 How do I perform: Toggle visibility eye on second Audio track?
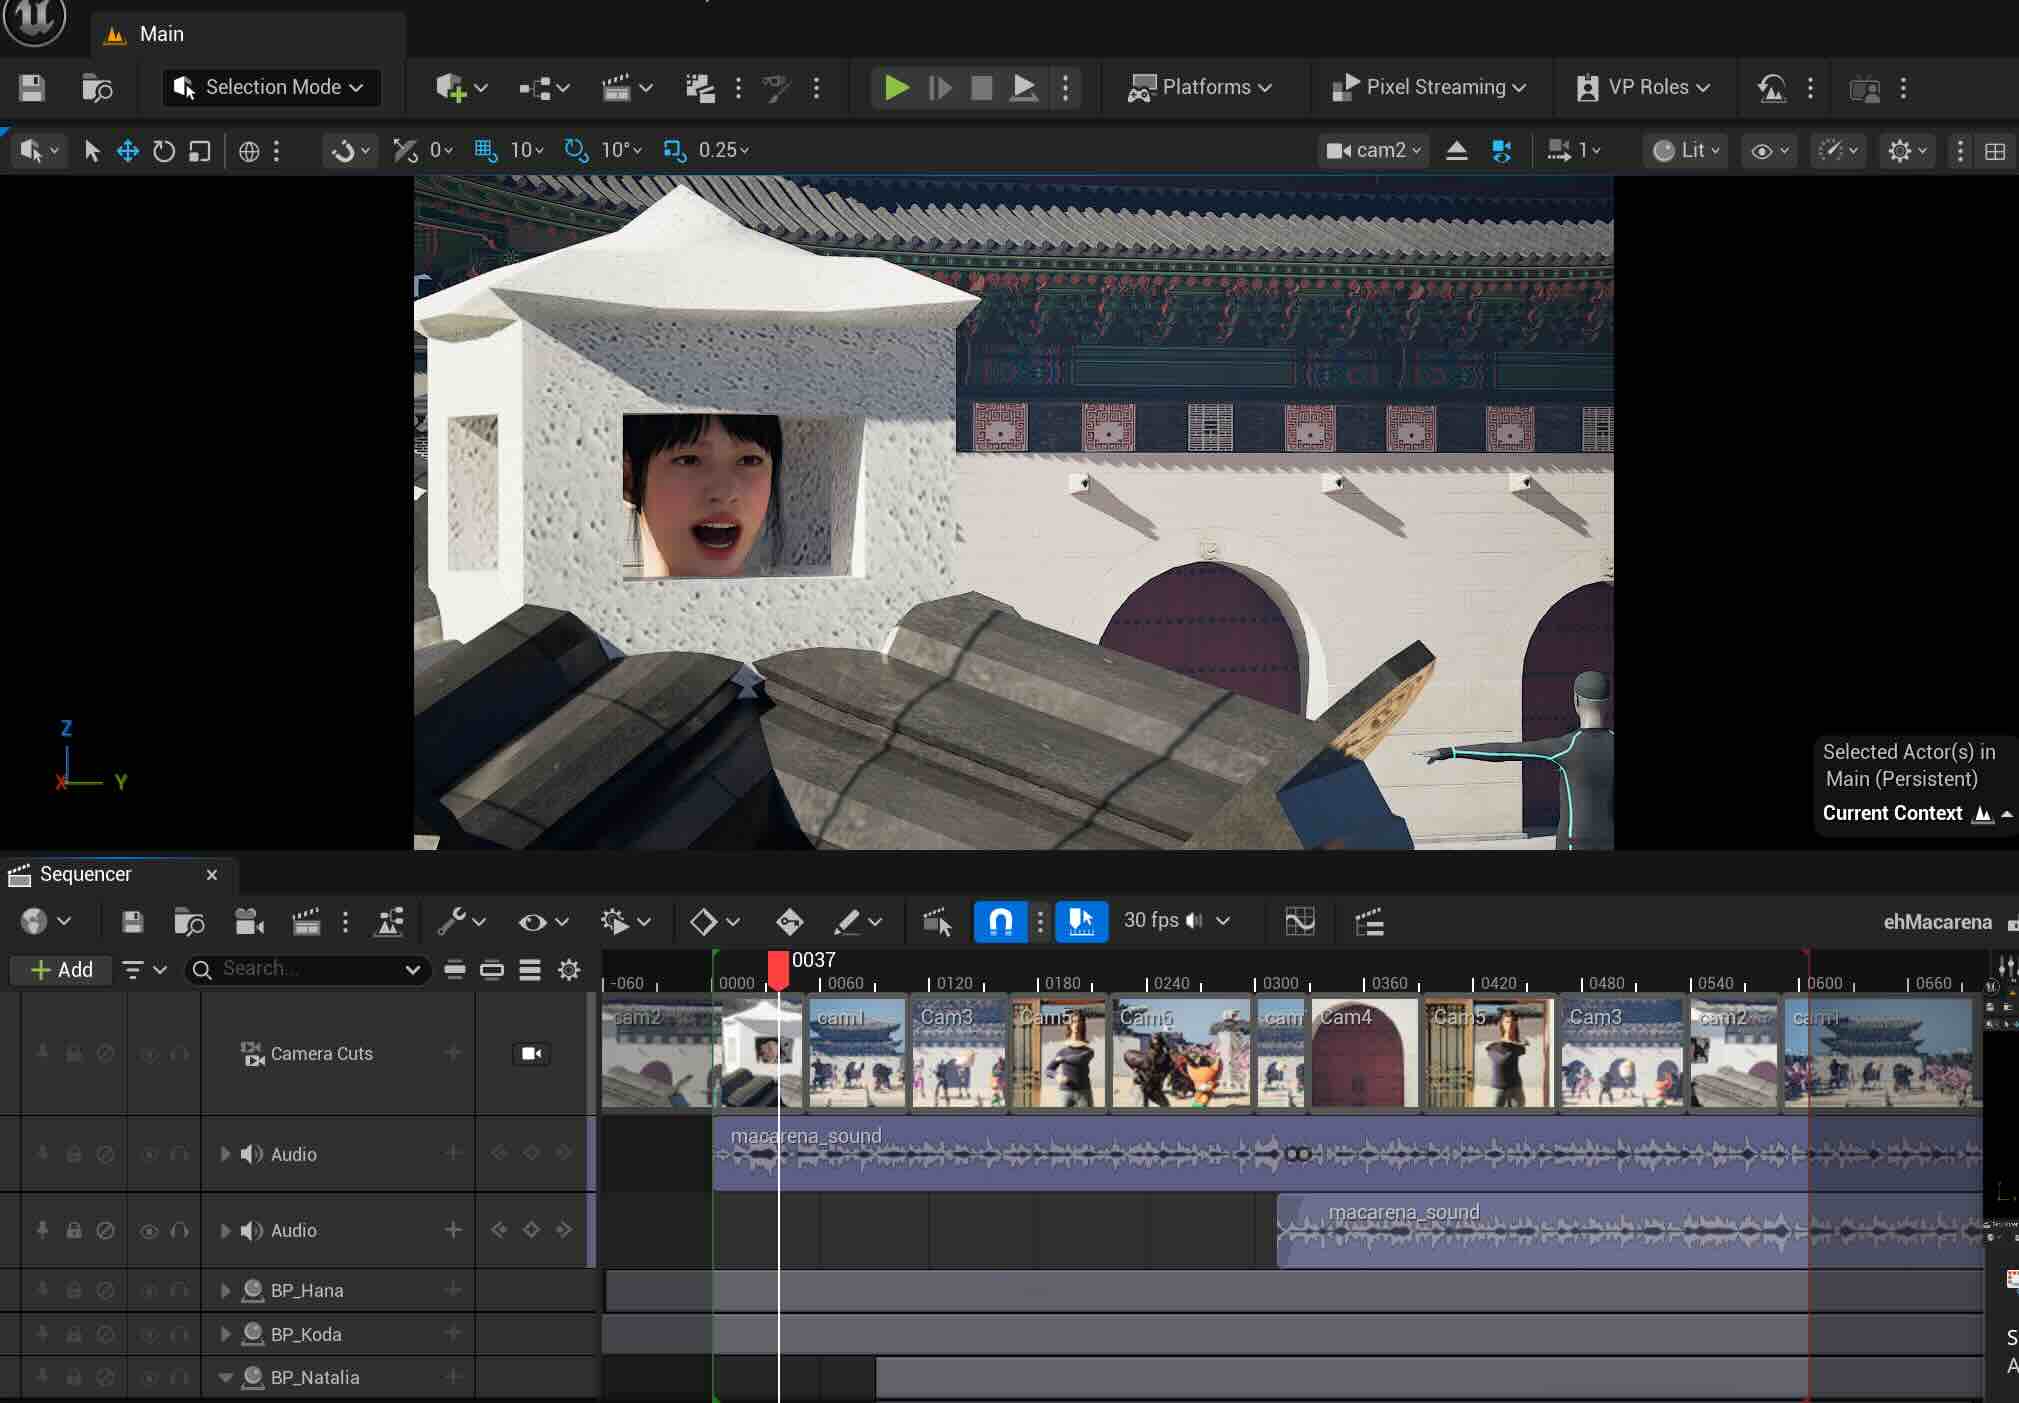pyautogui.click(x=149, y=1231)
